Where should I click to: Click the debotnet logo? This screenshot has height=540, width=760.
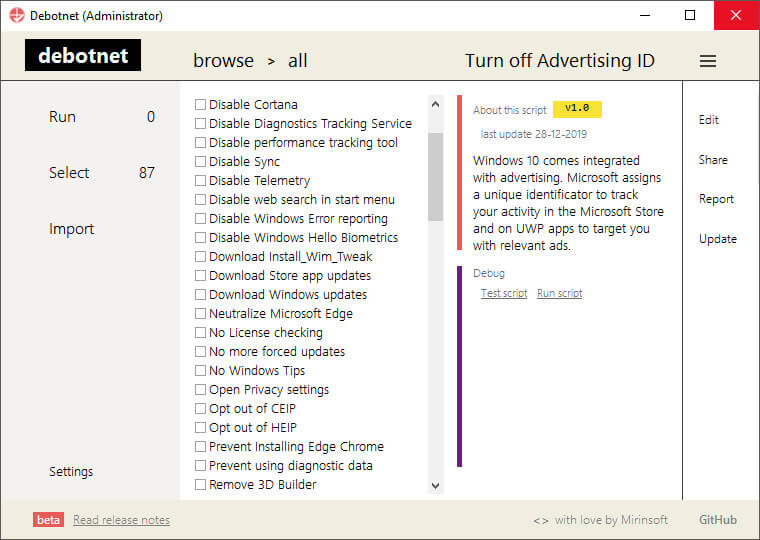83,55
